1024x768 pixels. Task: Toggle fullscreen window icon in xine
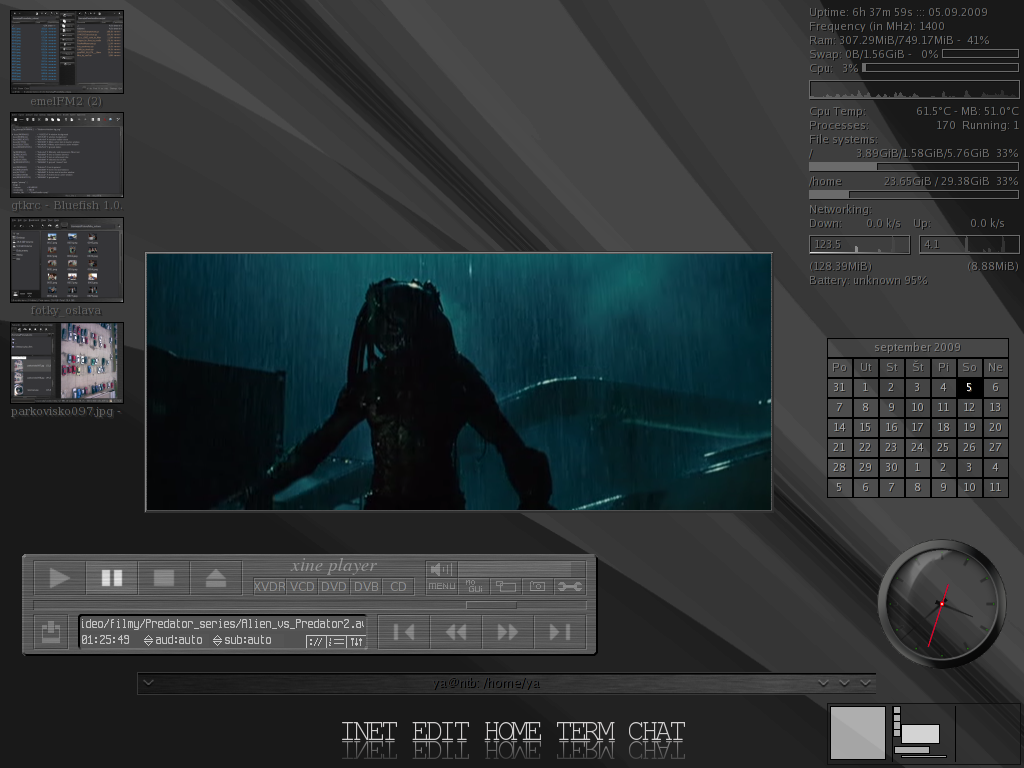pyautogui.click(x=505, y=586)
